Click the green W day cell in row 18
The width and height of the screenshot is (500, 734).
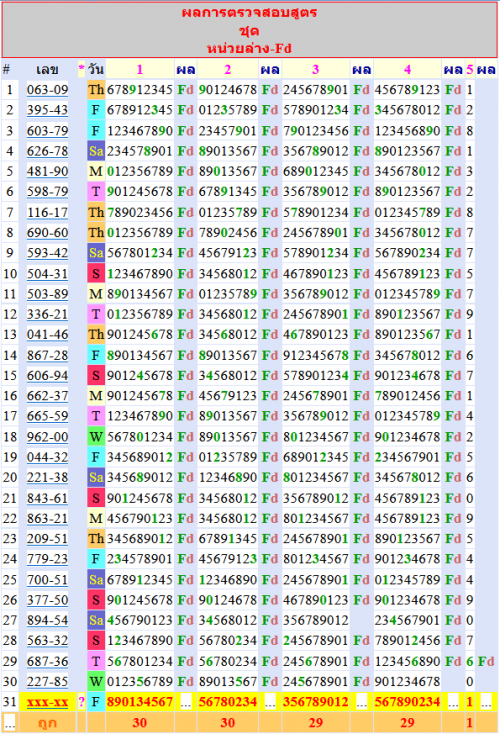[x=96, y=437]
